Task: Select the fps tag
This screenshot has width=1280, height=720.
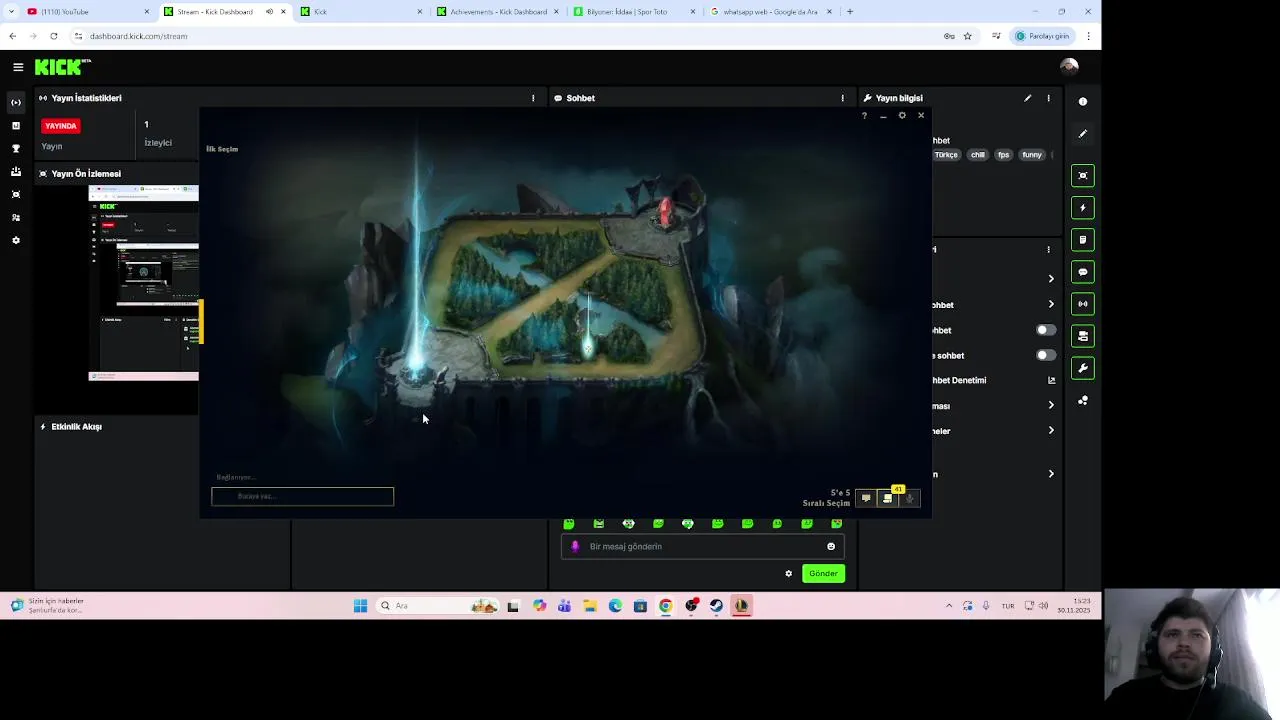Action: tap(1003, 155)
